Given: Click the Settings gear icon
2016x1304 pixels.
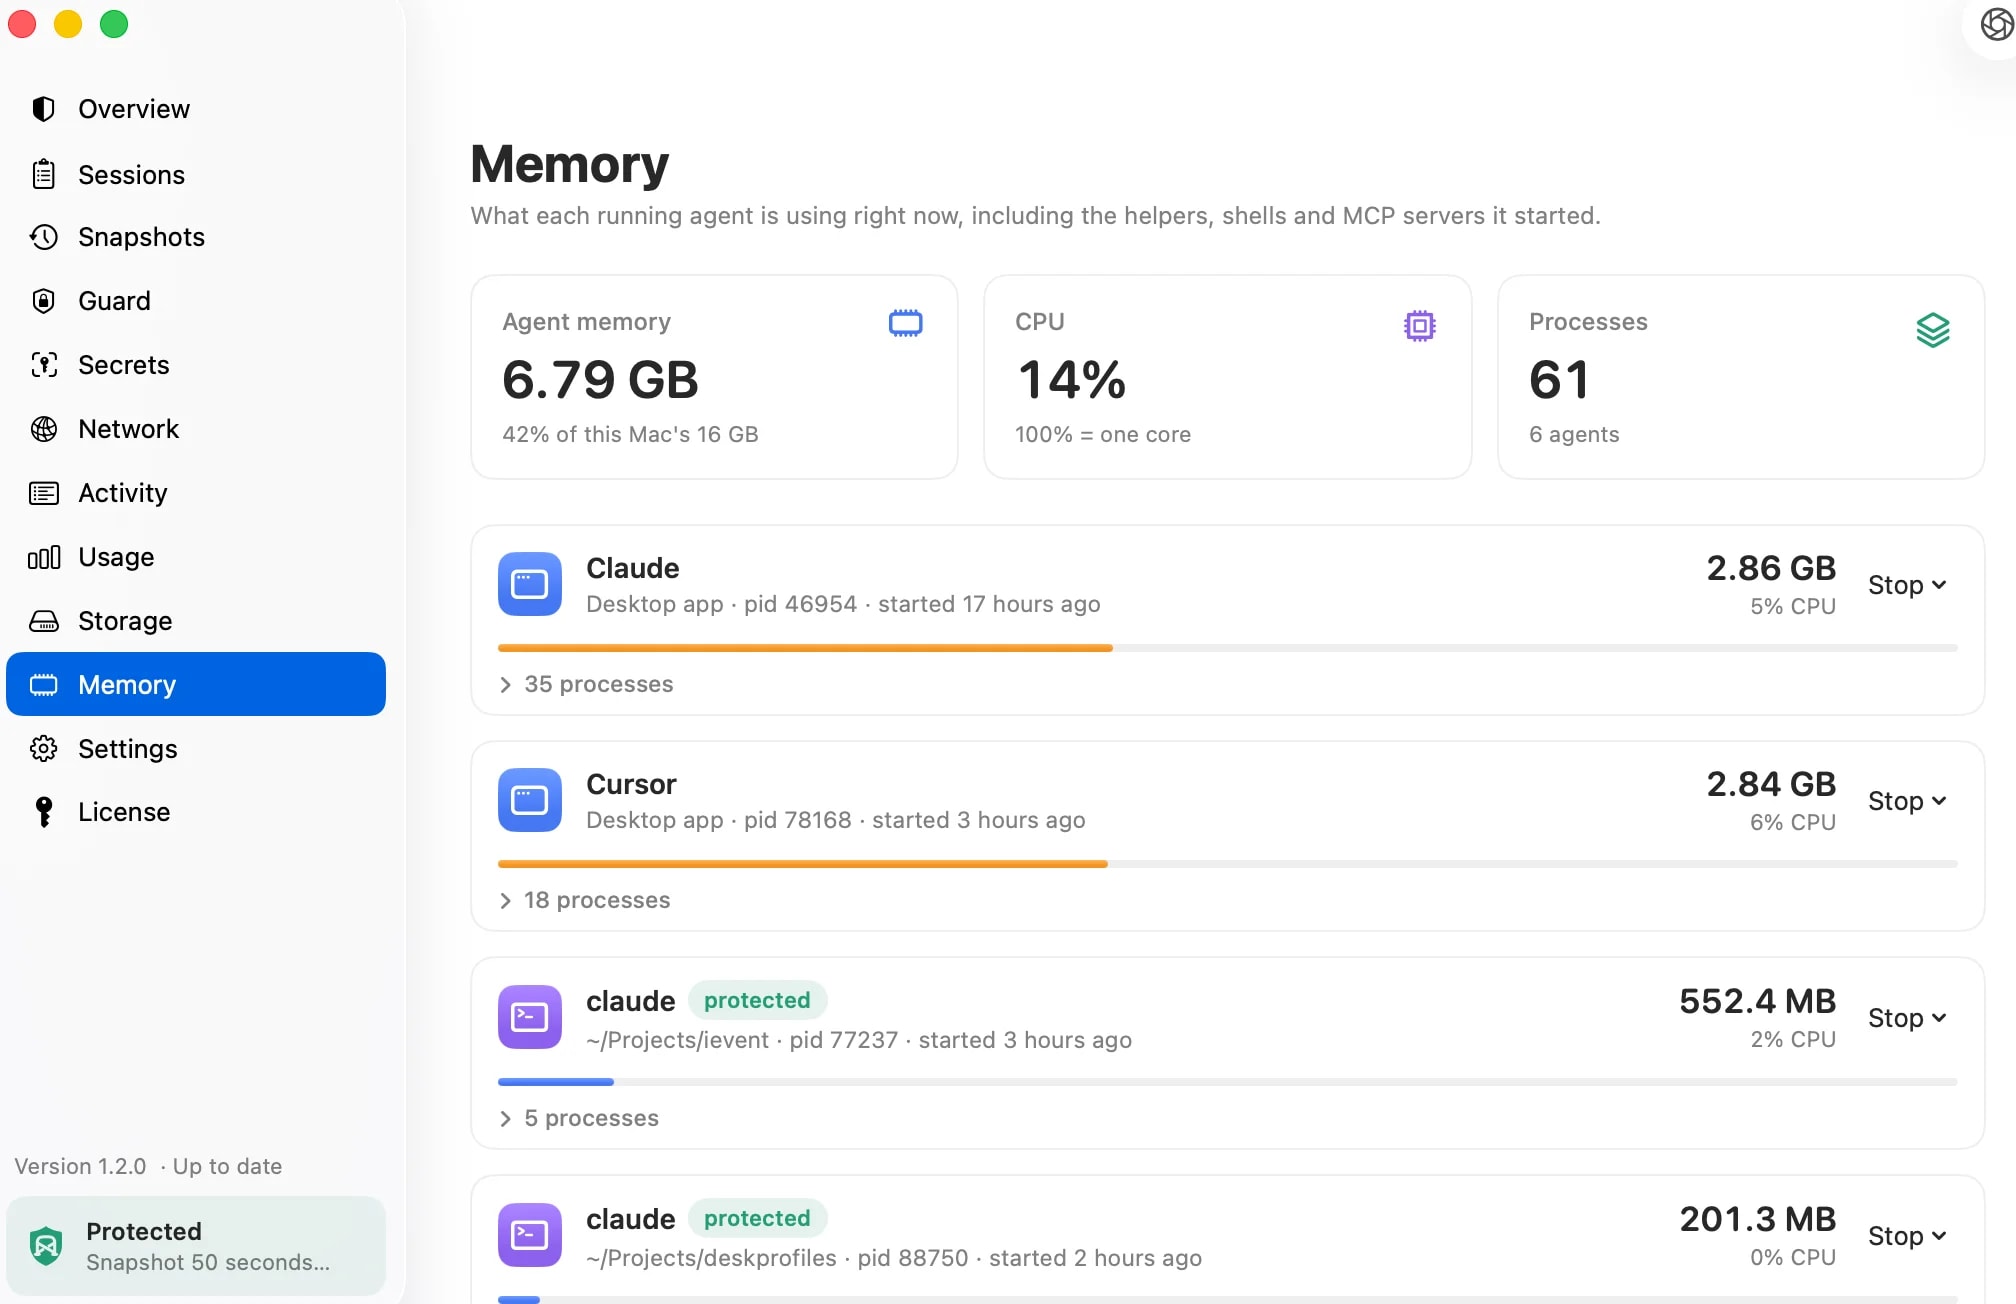Looking at the screenshot, I should pos(43,749).
